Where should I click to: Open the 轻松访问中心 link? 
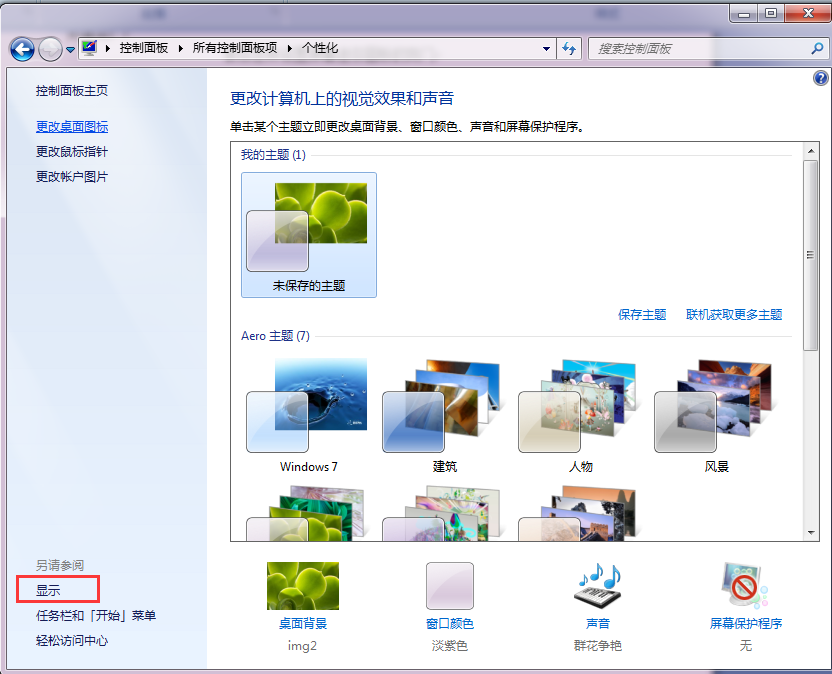click(72, 641)
